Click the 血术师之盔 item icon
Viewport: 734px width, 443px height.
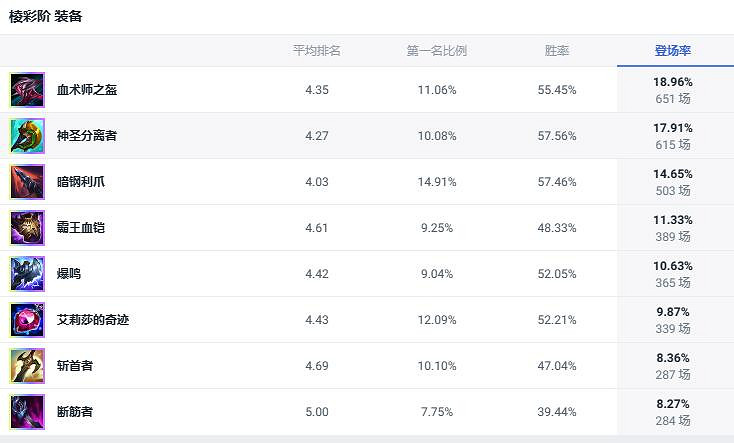point(27,90)
